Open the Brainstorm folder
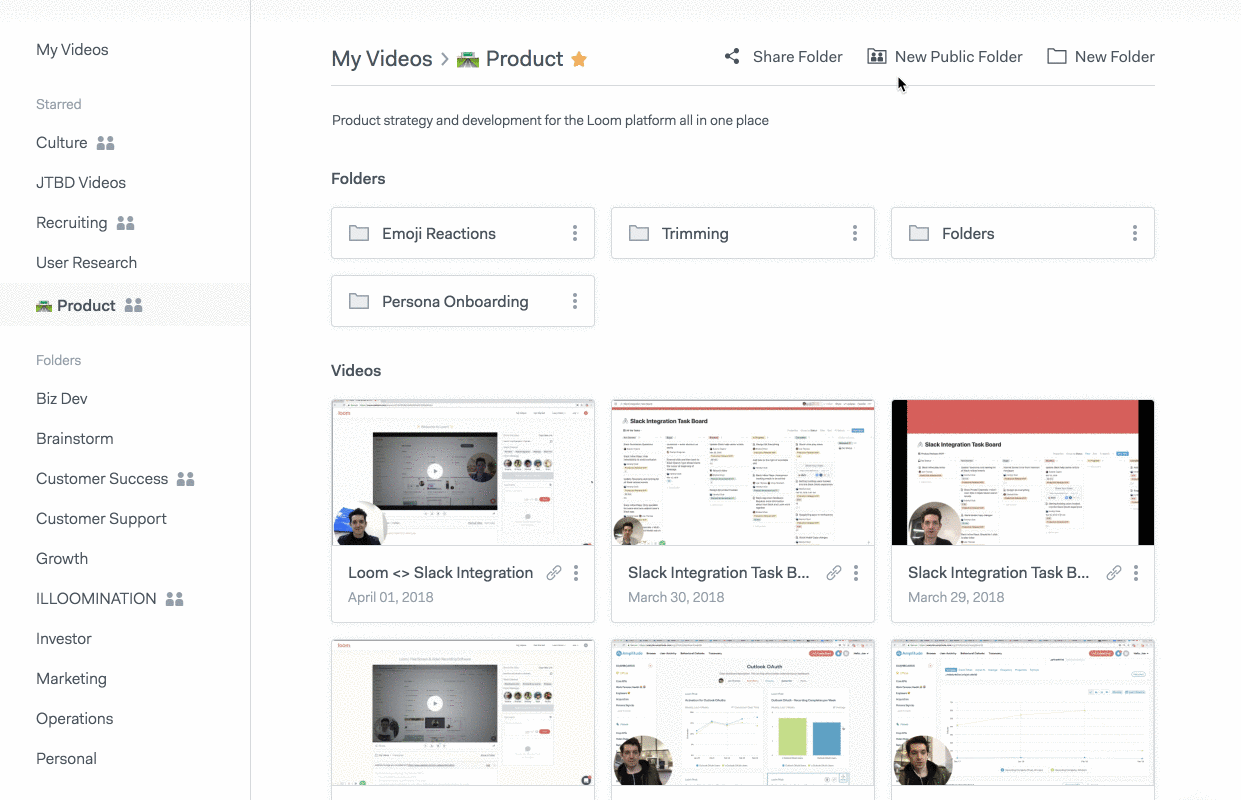 75,439
